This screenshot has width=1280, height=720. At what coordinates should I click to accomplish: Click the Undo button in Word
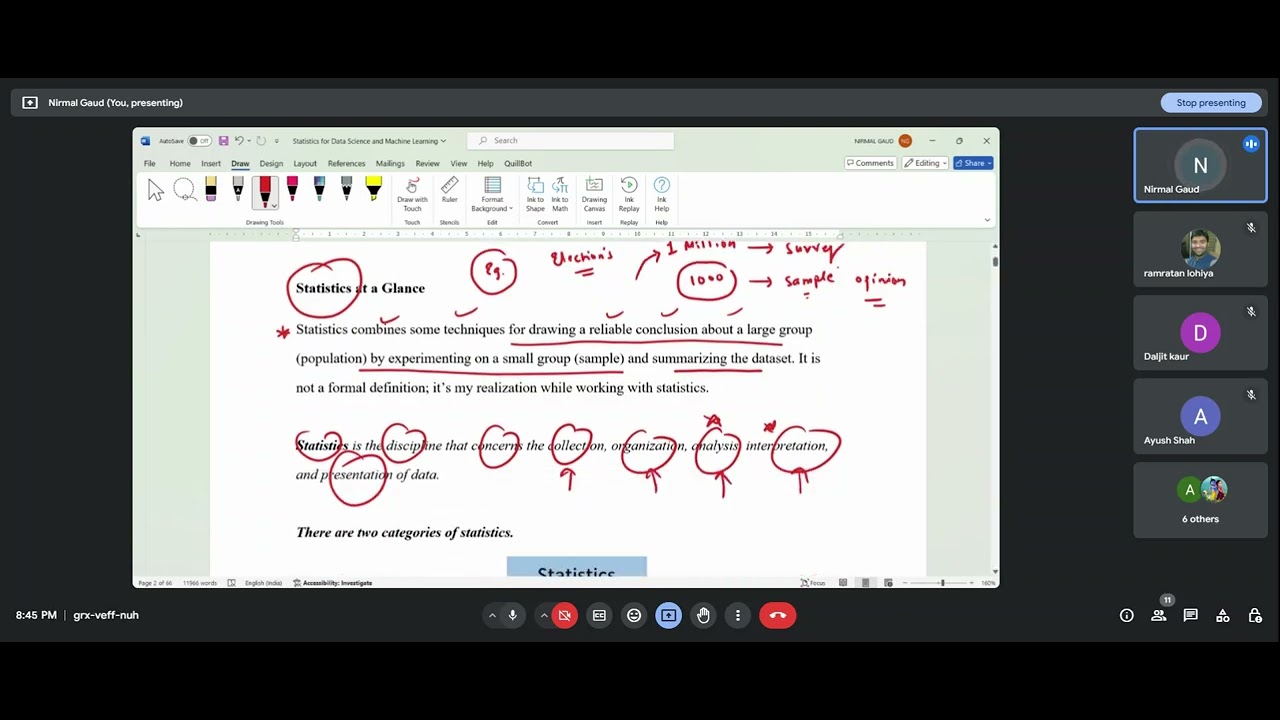(x=238, y=141)
